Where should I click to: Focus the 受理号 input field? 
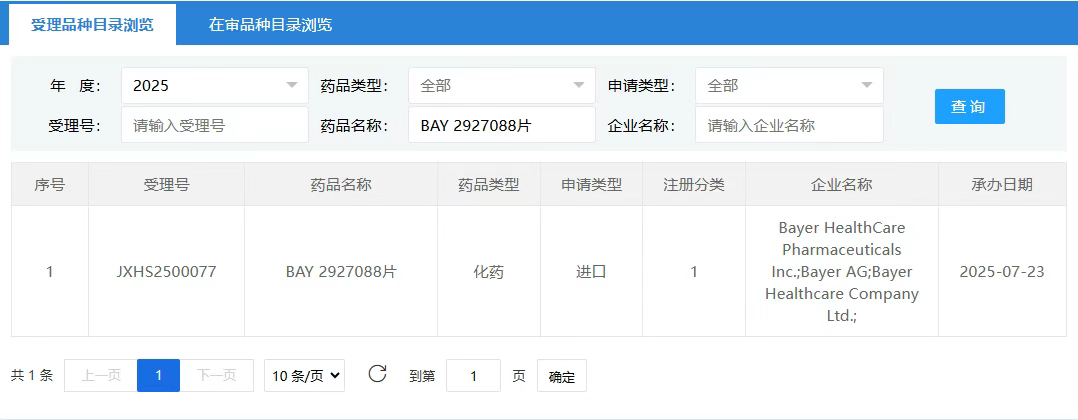click(214, 125)
